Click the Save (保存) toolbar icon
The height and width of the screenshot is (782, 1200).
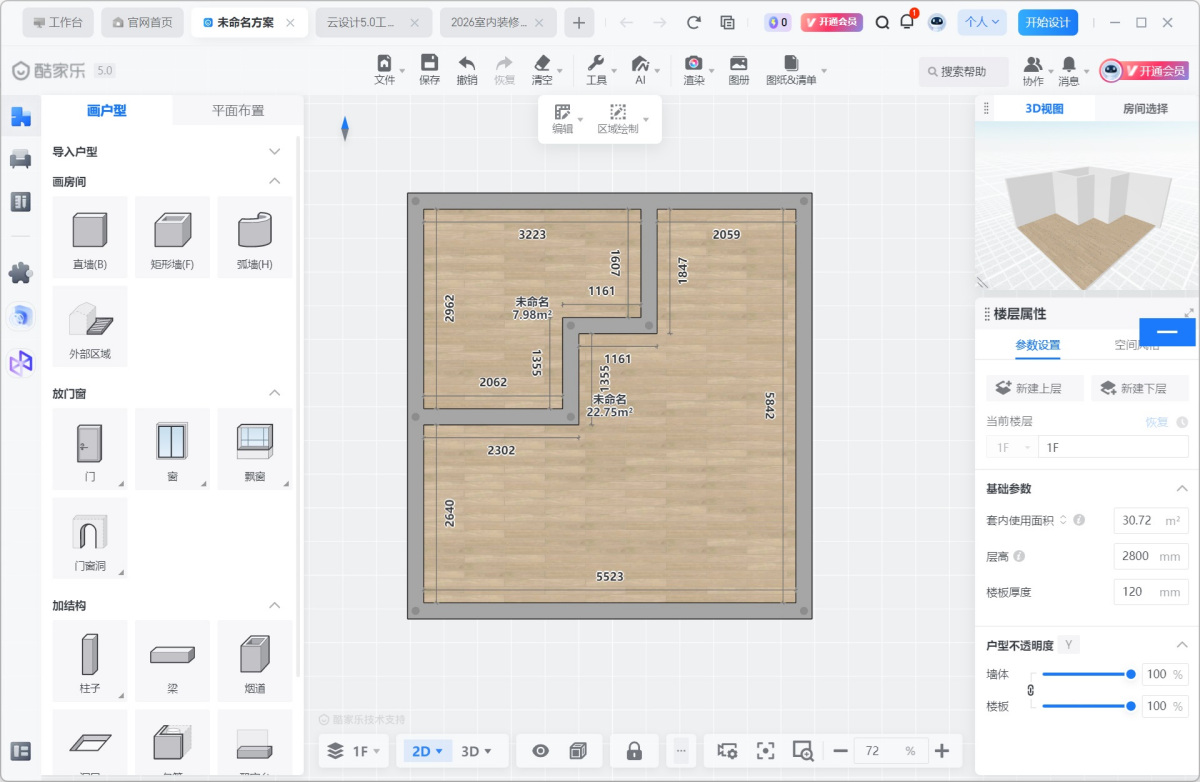point(429,69)
